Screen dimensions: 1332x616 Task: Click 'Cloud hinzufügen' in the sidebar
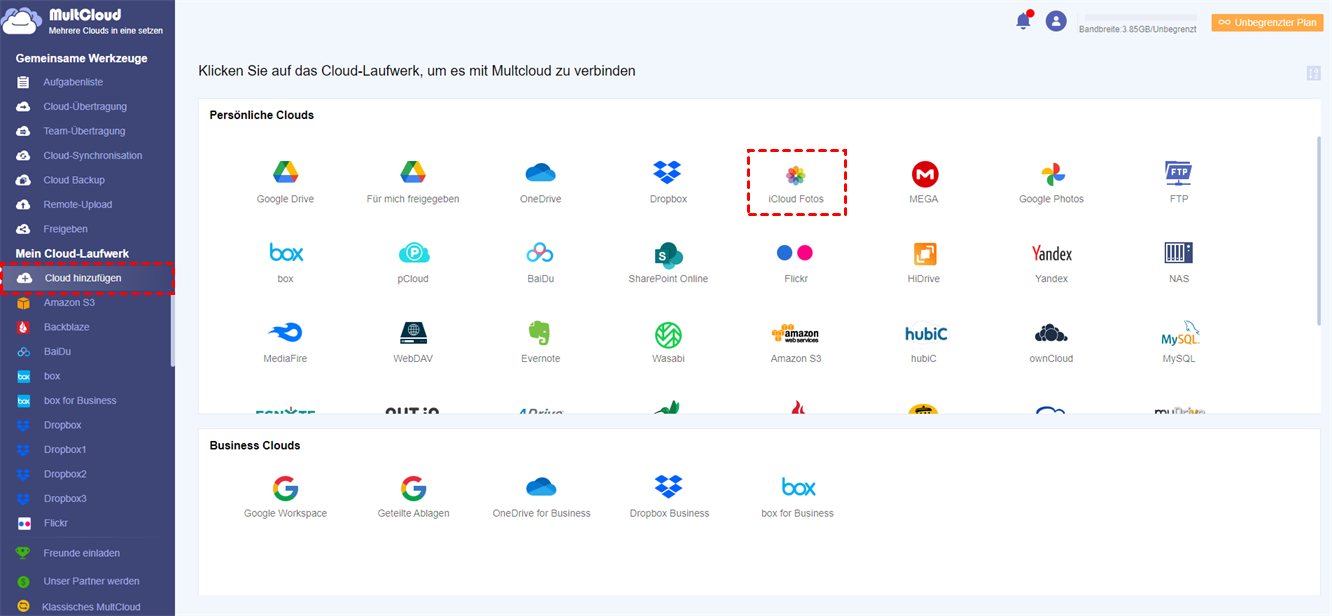(x=87, y=278)
